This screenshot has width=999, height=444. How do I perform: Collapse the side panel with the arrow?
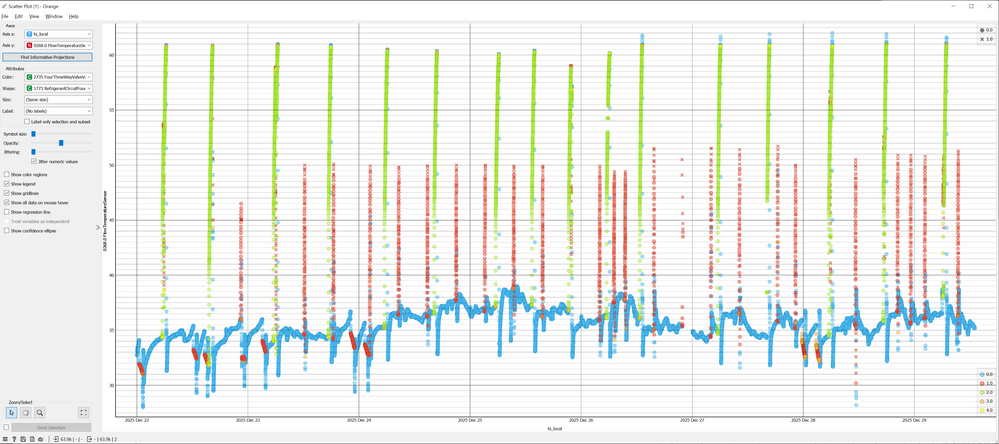click(x=97, y=228)
